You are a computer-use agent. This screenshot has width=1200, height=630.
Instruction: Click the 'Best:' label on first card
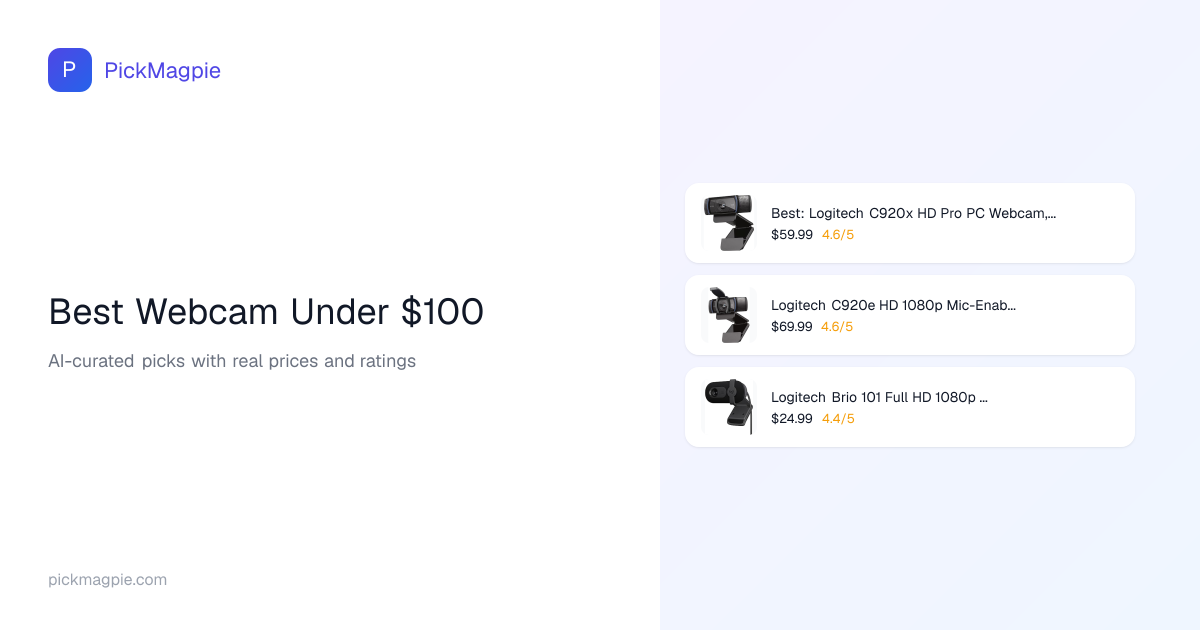[x=787, y=213]
